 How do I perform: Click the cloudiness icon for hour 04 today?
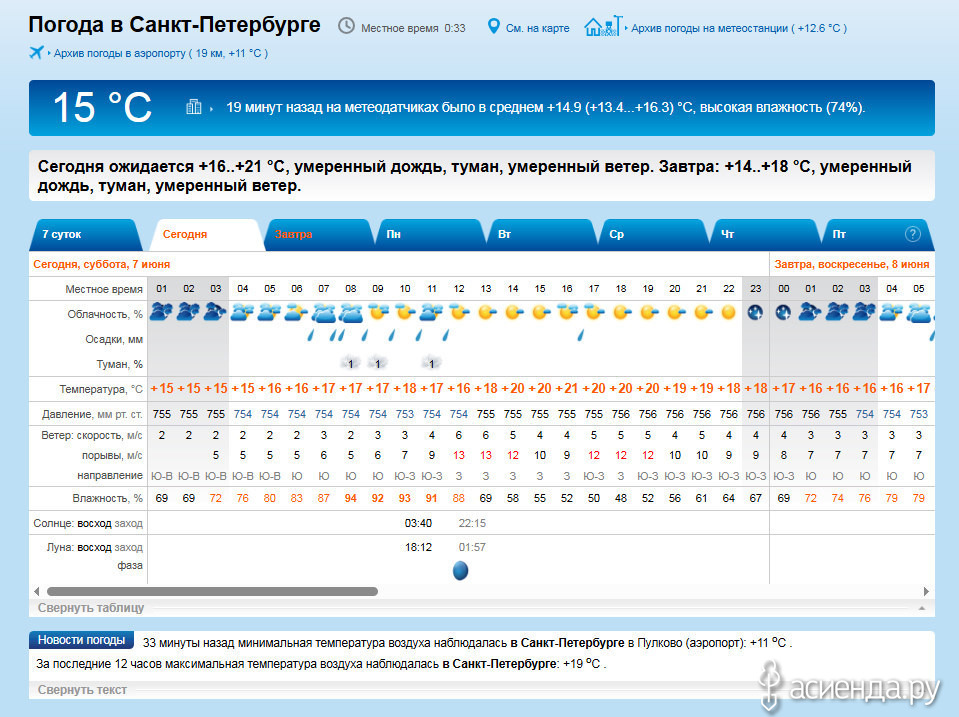coord(242,313)
